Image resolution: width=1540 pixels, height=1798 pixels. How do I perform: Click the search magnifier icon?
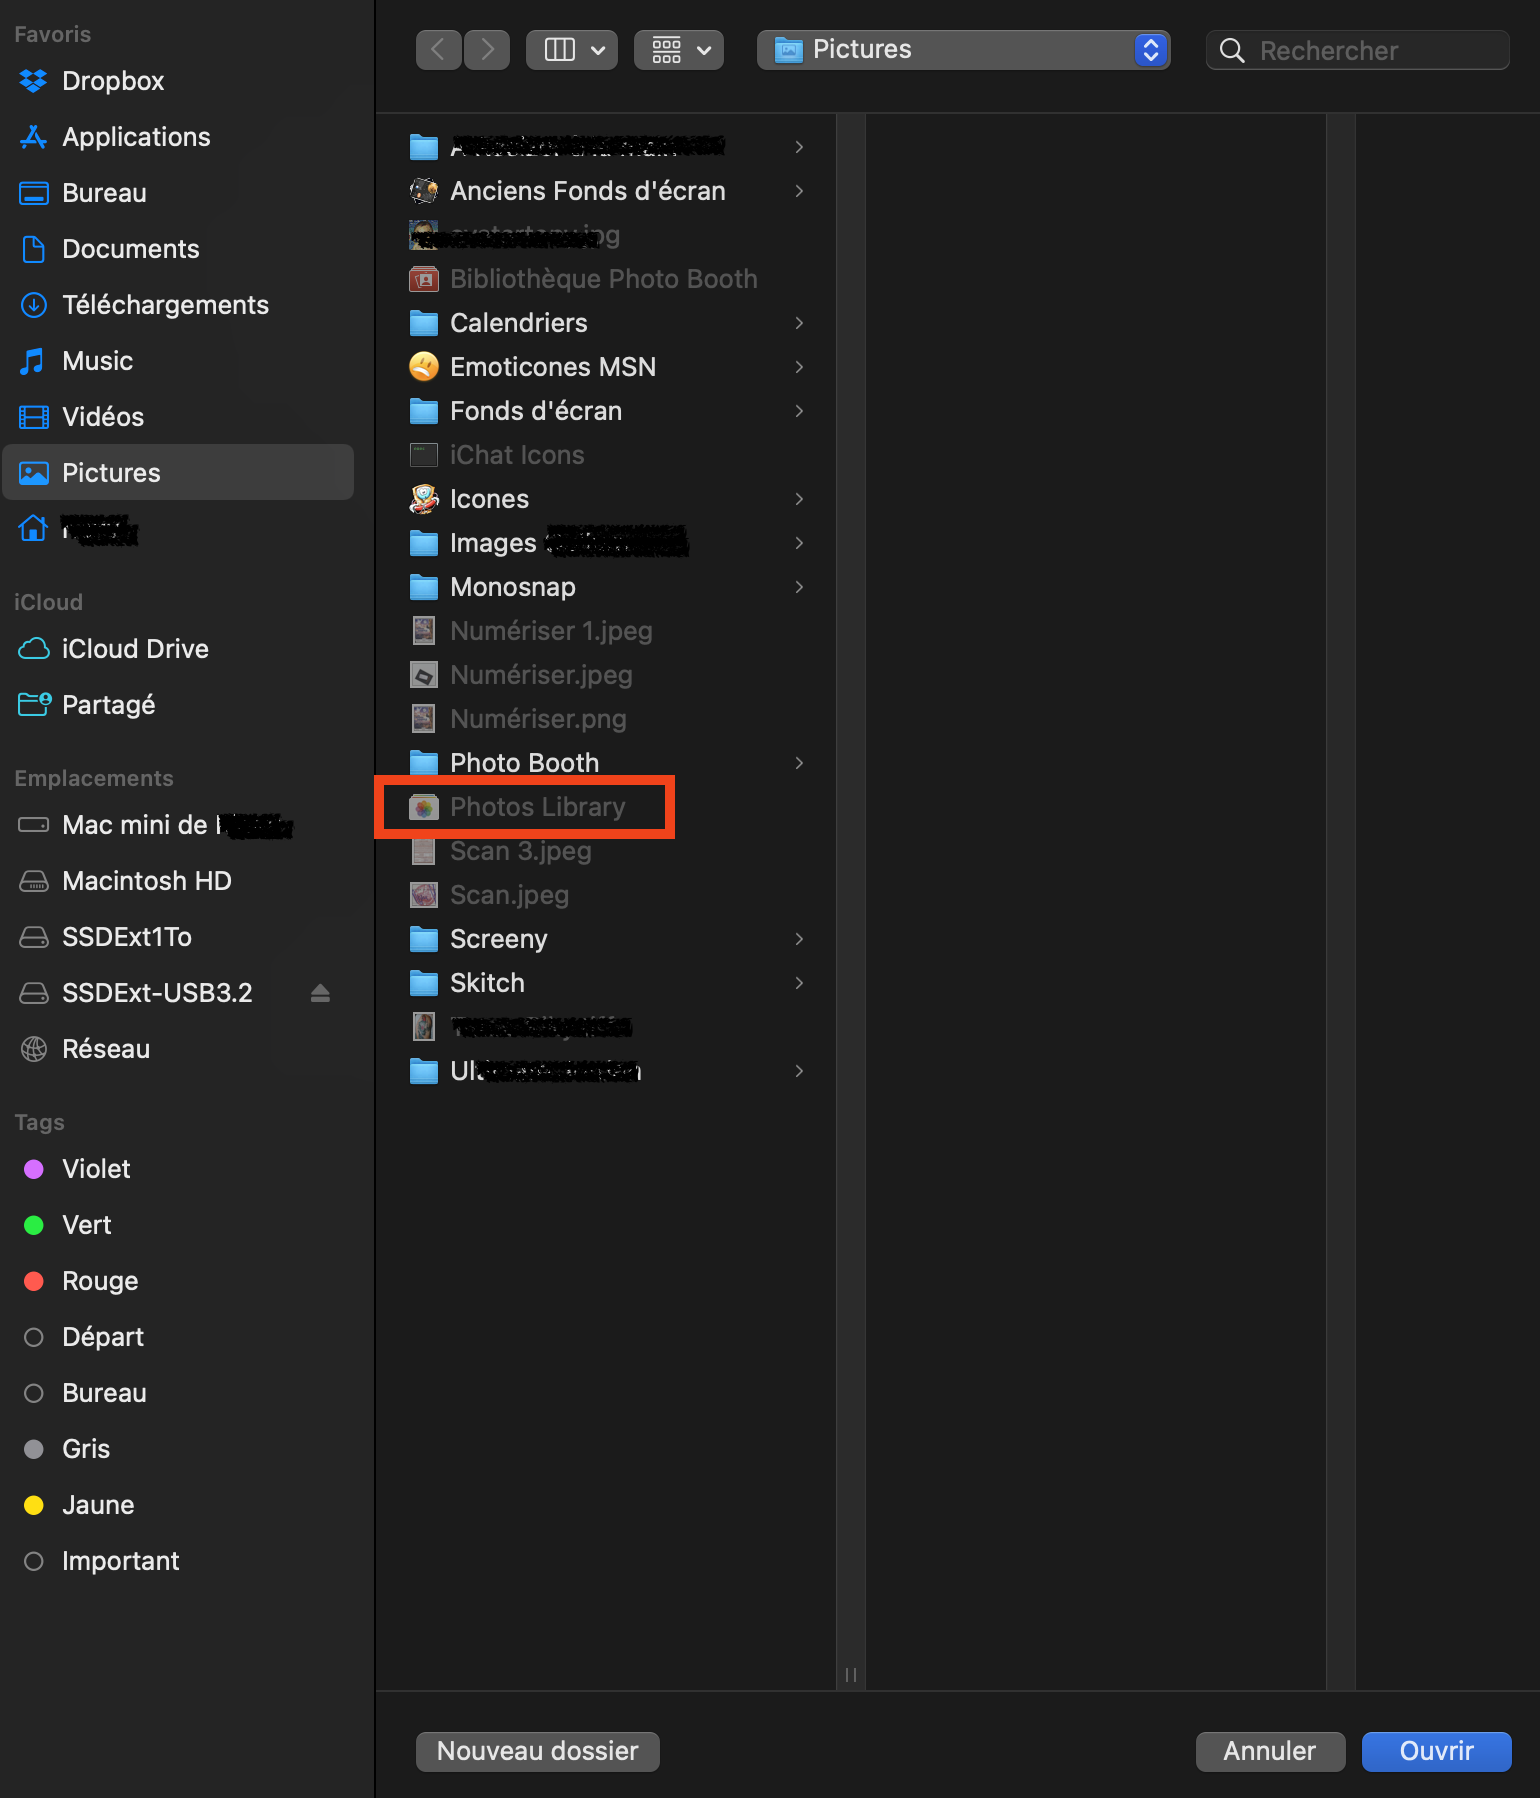pos(1232,51)
